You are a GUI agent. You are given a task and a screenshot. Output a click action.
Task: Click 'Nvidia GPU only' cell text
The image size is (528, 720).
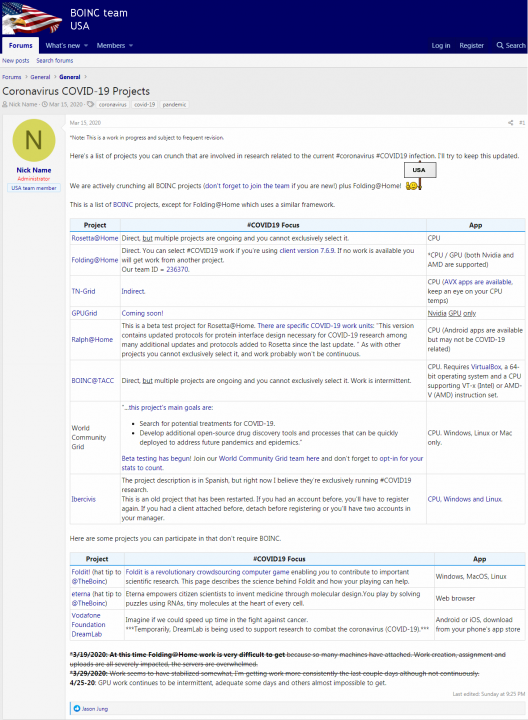(x=452, y=313)
